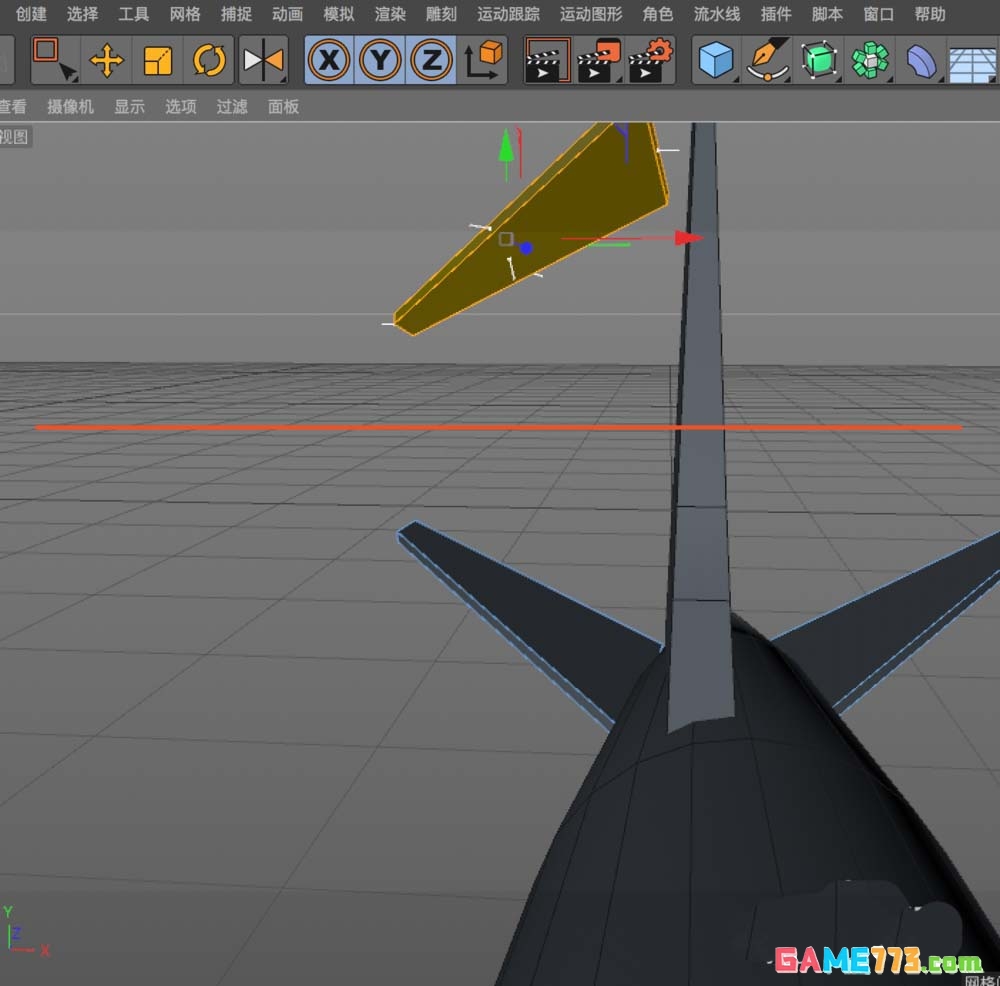Open the 网格 menu
This screenshot has width=1000, height=986.
tap(185, 14)
